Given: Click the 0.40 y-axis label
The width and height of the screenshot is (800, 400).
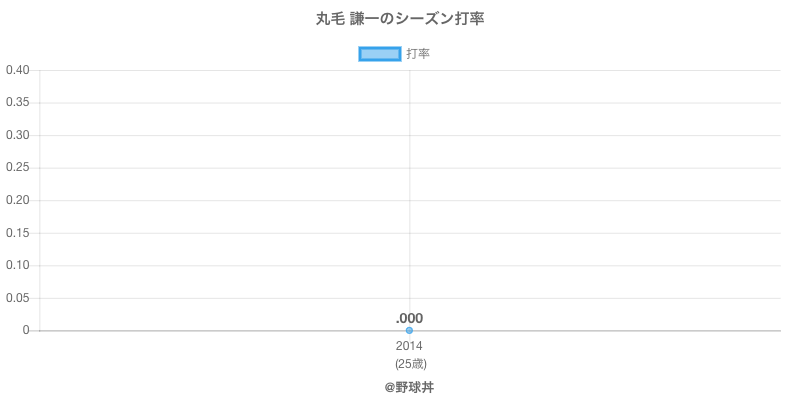Looking at the screenshot, I should coord(17,70).
